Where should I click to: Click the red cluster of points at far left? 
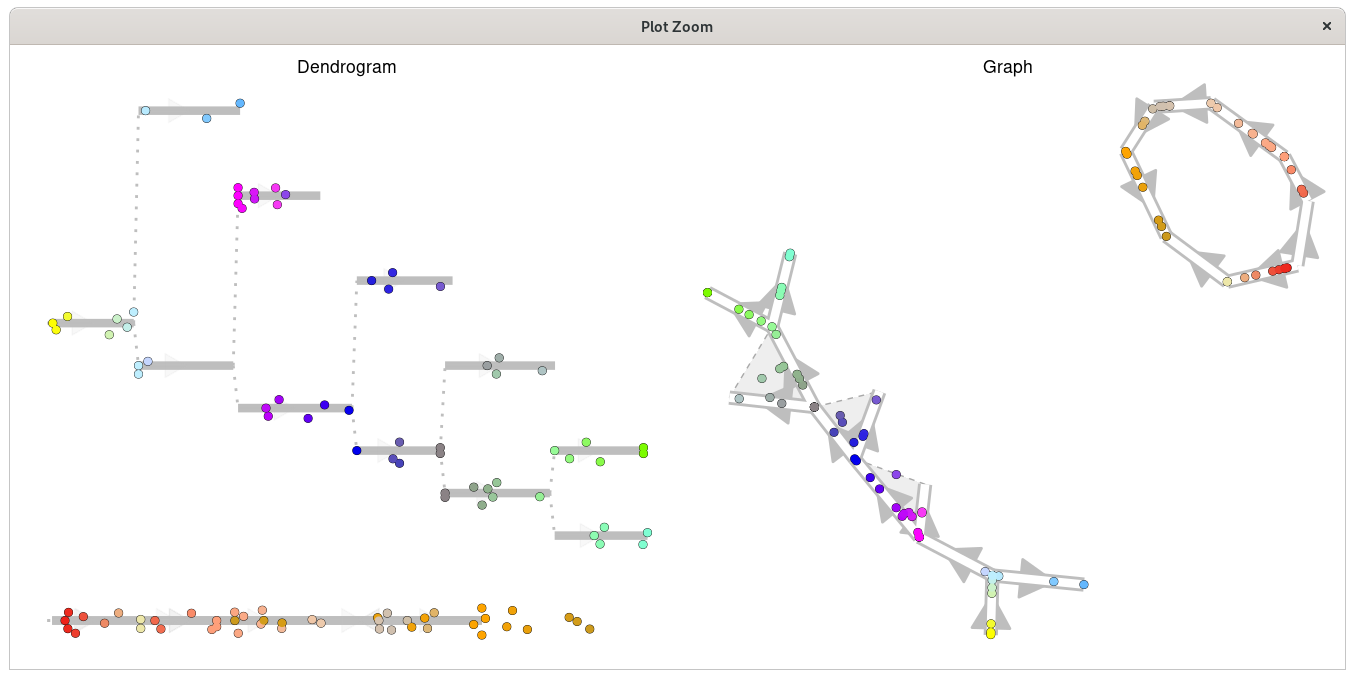(x=68, y=620)
